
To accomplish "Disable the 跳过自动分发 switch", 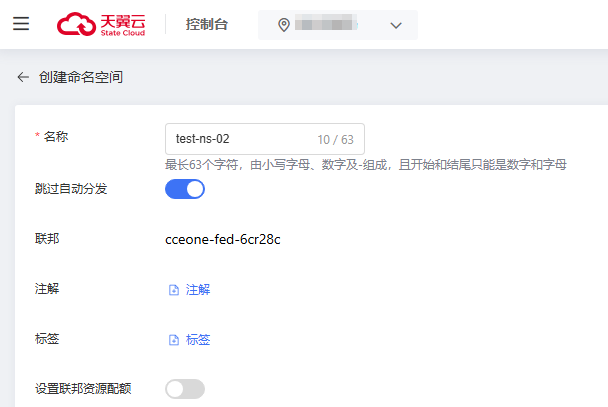I will tap(185, 189).
